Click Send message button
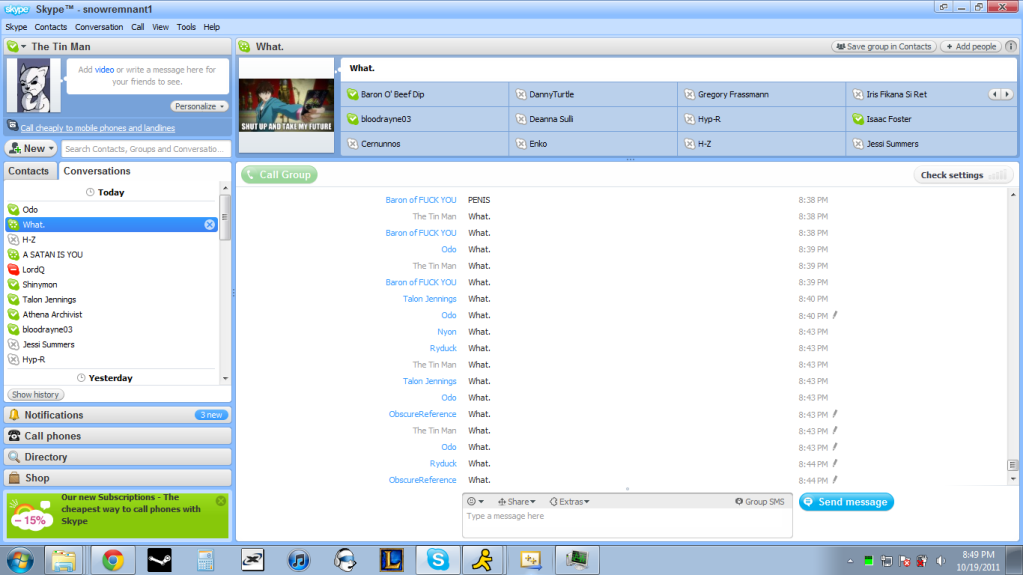1023x575 pixels. tap(846, 502)
